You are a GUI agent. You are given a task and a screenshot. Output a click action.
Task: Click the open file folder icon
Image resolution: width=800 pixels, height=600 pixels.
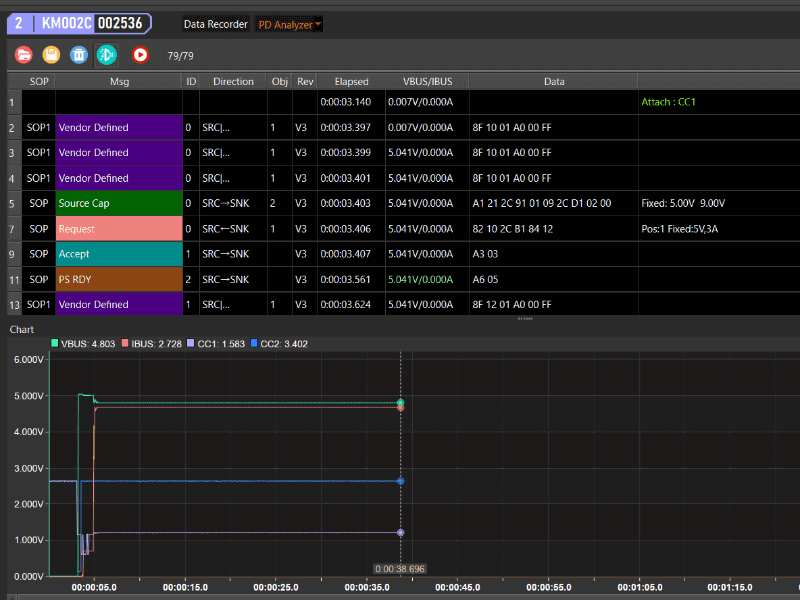pyautogui.click(x=24, y=56)
